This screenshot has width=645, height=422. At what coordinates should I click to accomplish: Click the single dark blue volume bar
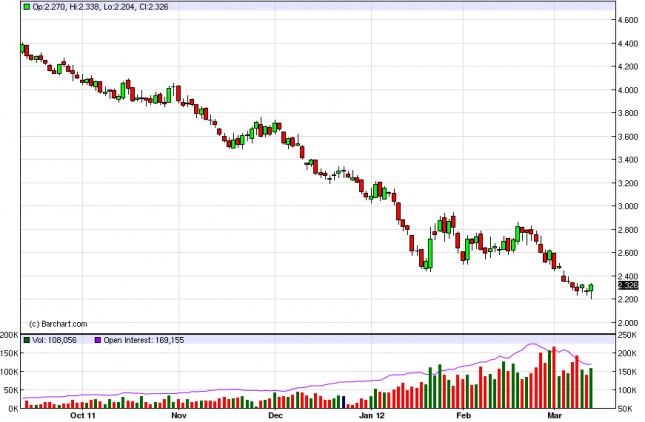(x=343, y=402)
